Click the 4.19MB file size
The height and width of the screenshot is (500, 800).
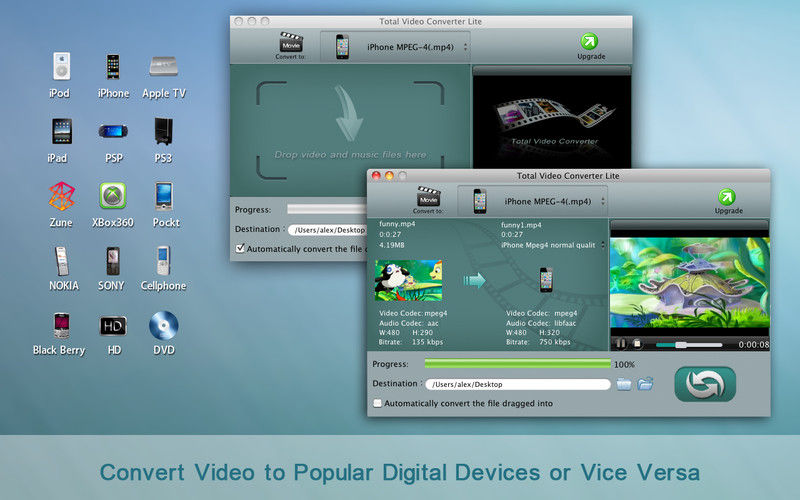(391, 245)
